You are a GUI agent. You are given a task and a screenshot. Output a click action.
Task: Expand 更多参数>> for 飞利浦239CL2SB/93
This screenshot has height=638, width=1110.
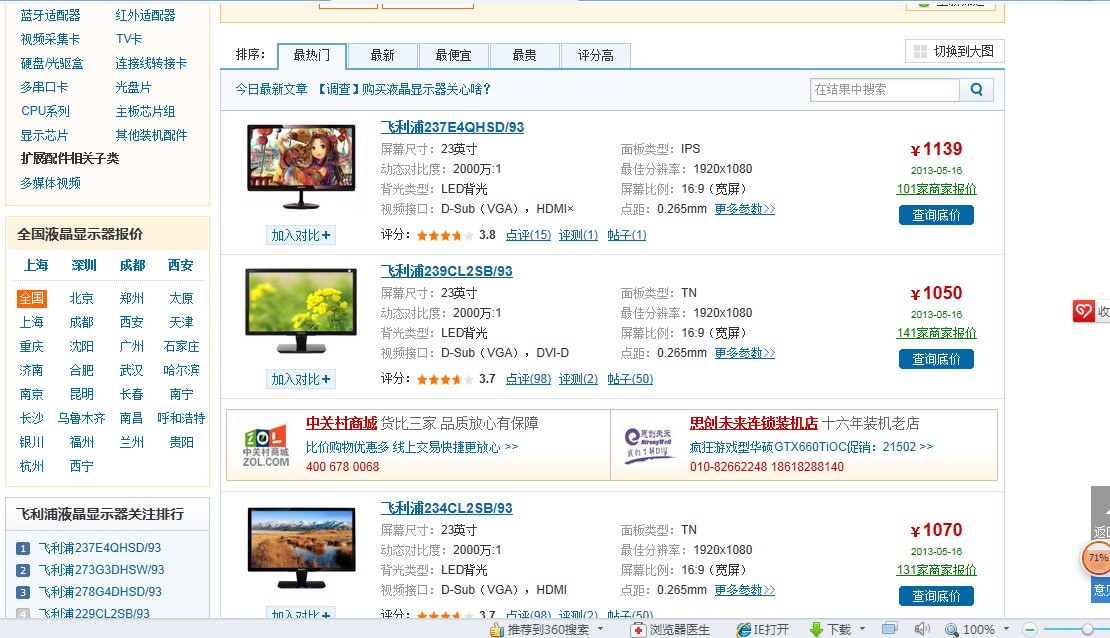coord(745,353)
